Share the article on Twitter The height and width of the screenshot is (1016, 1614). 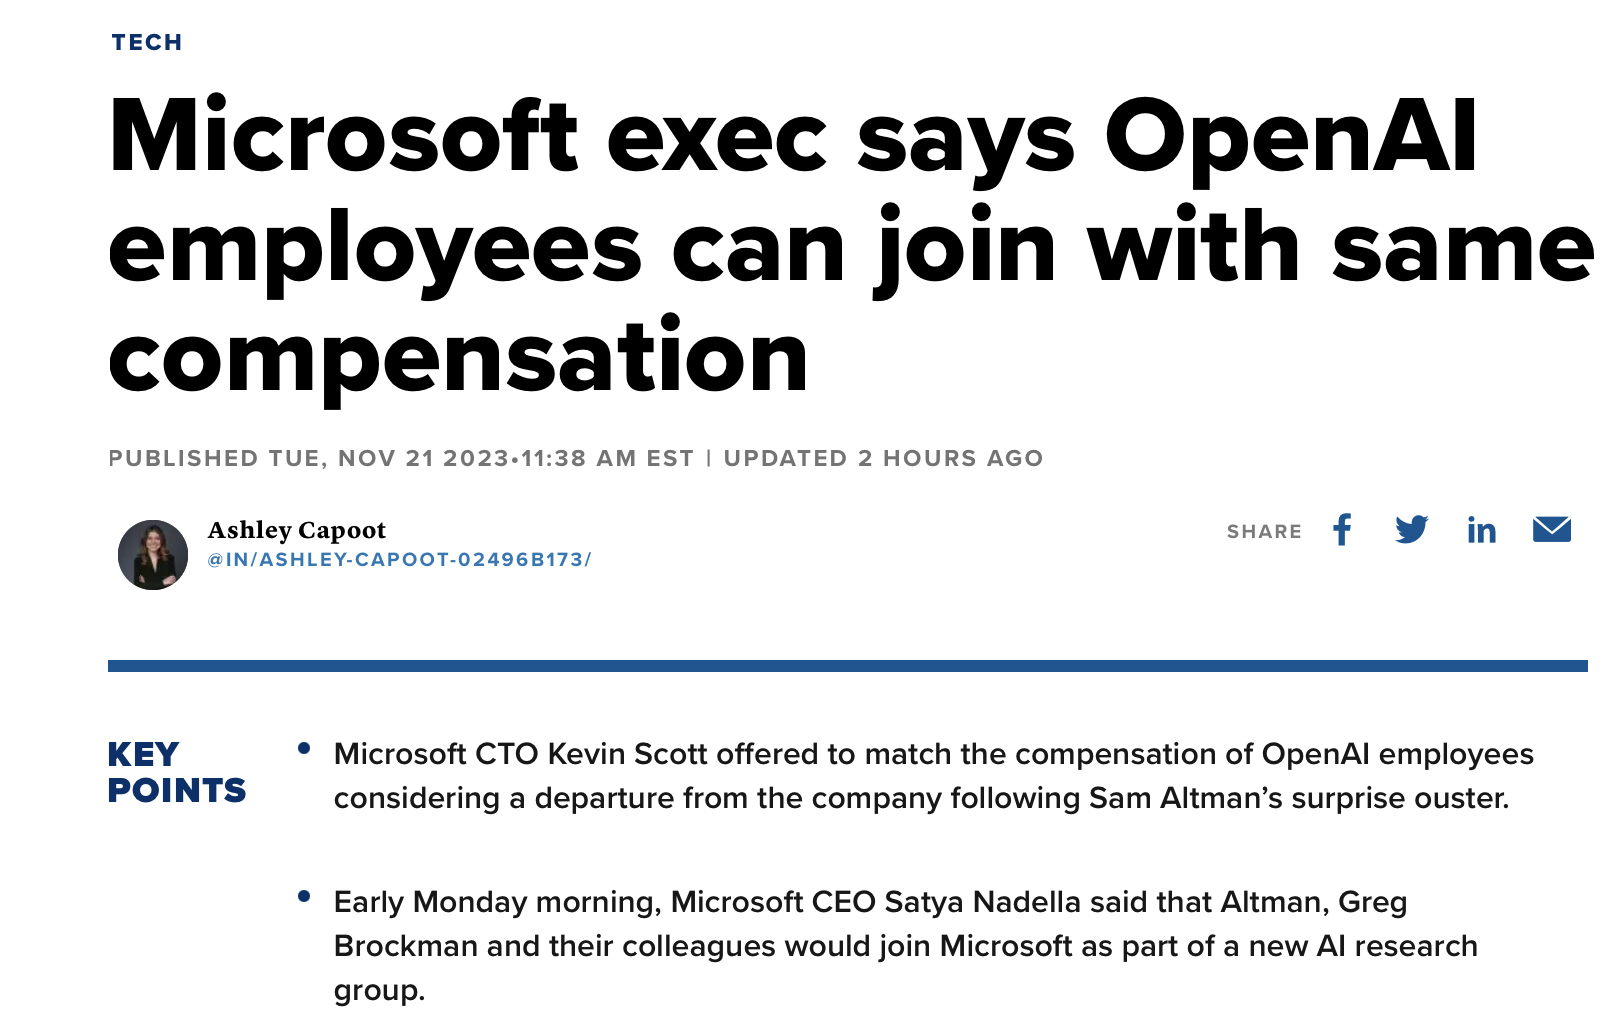pos(1412,529)
